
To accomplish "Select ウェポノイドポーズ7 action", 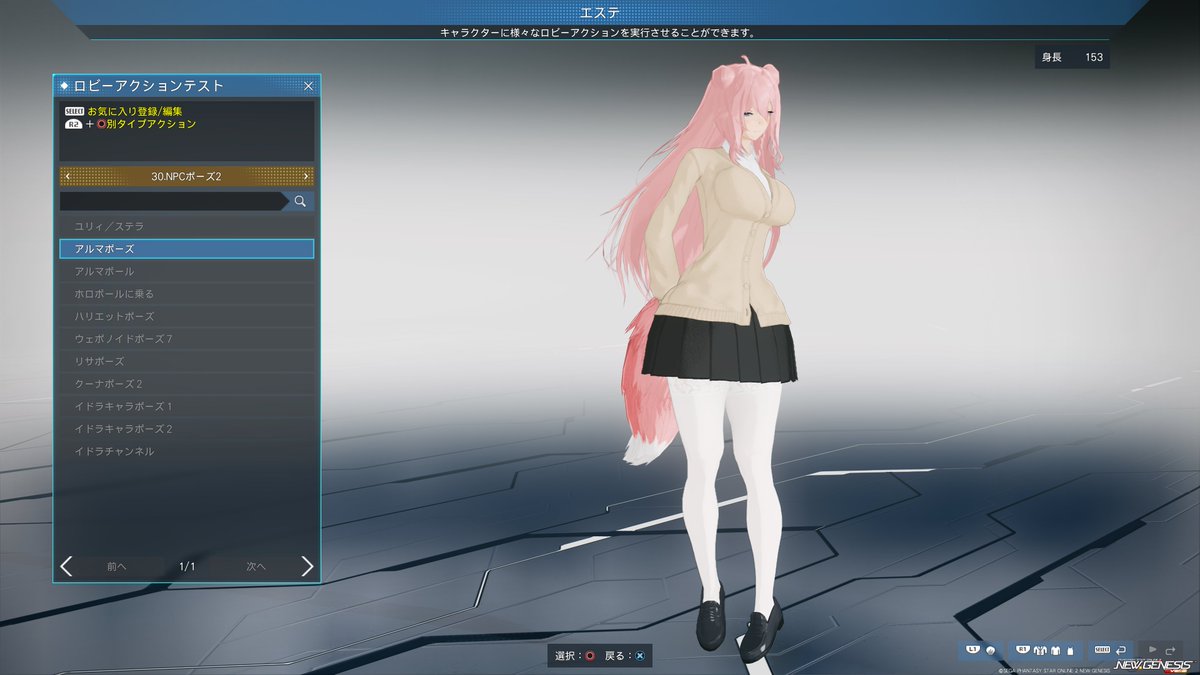I will tap(187, 339).
